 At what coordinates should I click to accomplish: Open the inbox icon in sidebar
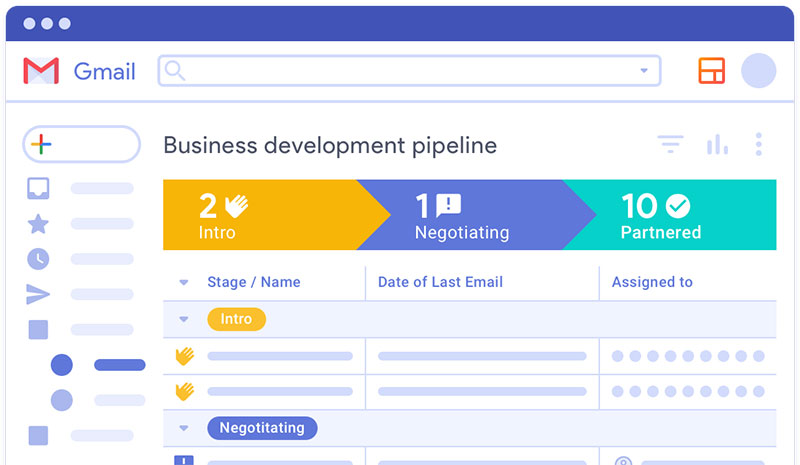coord(38,188)
